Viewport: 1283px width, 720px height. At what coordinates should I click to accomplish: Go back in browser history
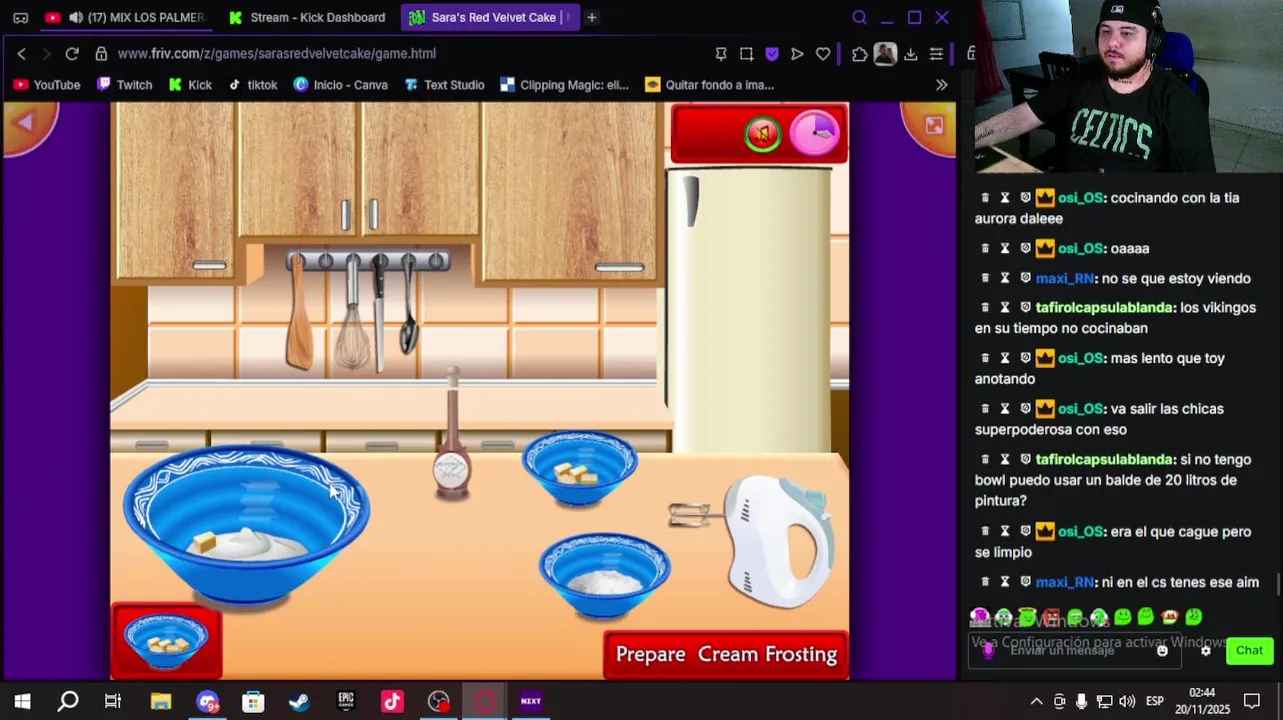tap(21, 54)
